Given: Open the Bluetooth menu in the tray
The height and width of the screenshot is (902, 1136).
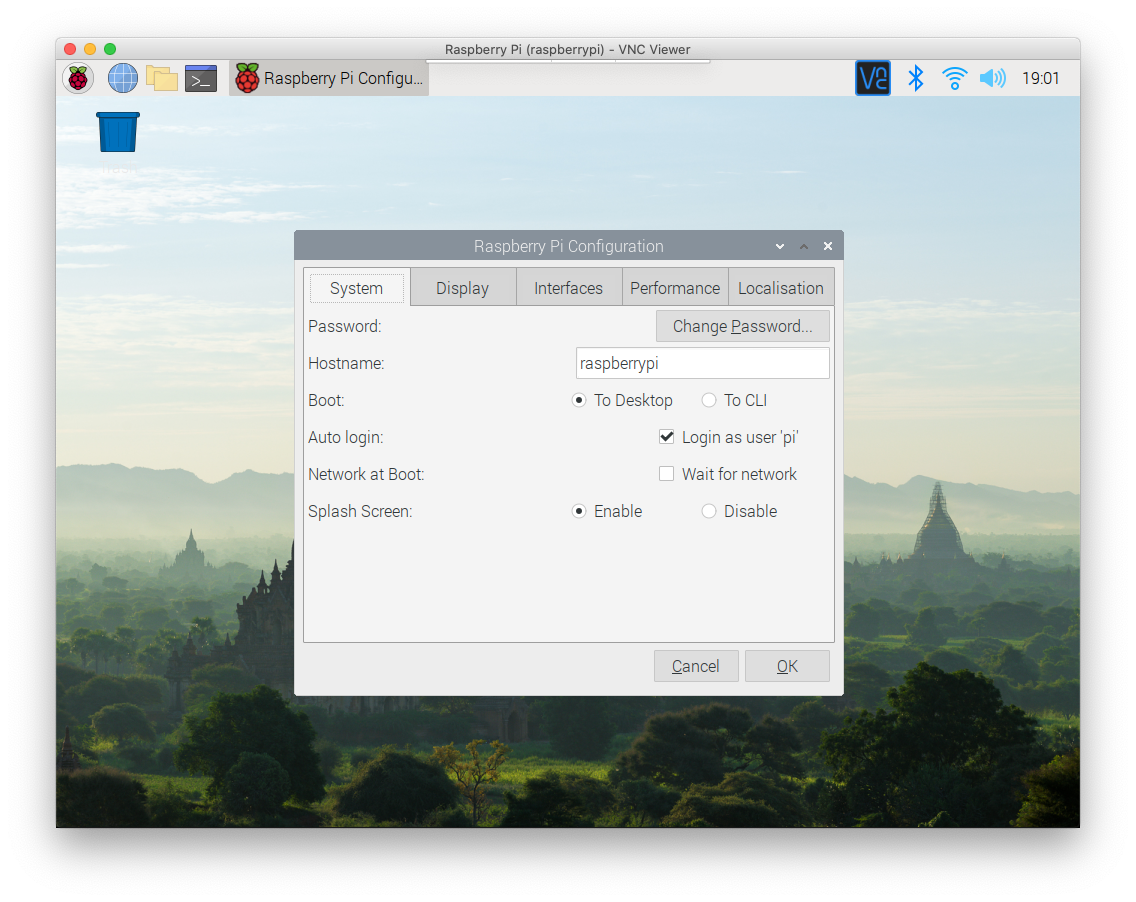Looking at the screenshot, I should coord(916,78).
